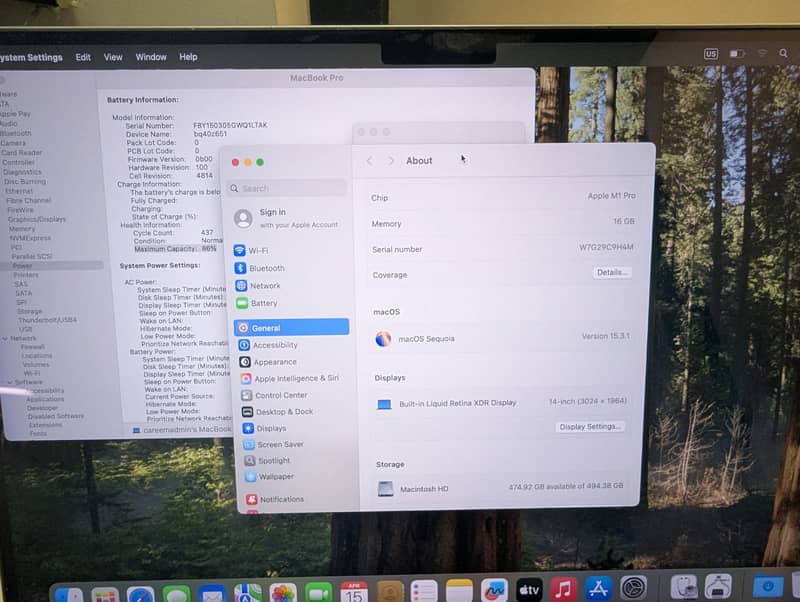Click the Display Settings button
This screenshot has width=800, height=602.
(590, 427)
